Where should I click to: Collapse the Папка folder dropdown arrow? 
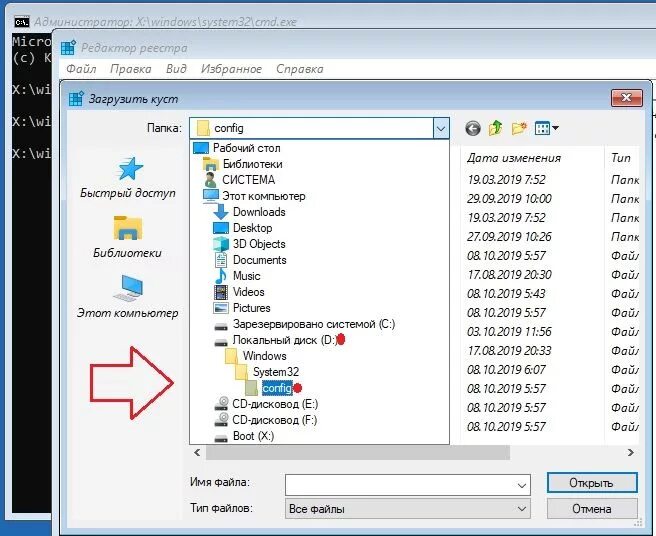click(441, 128)
